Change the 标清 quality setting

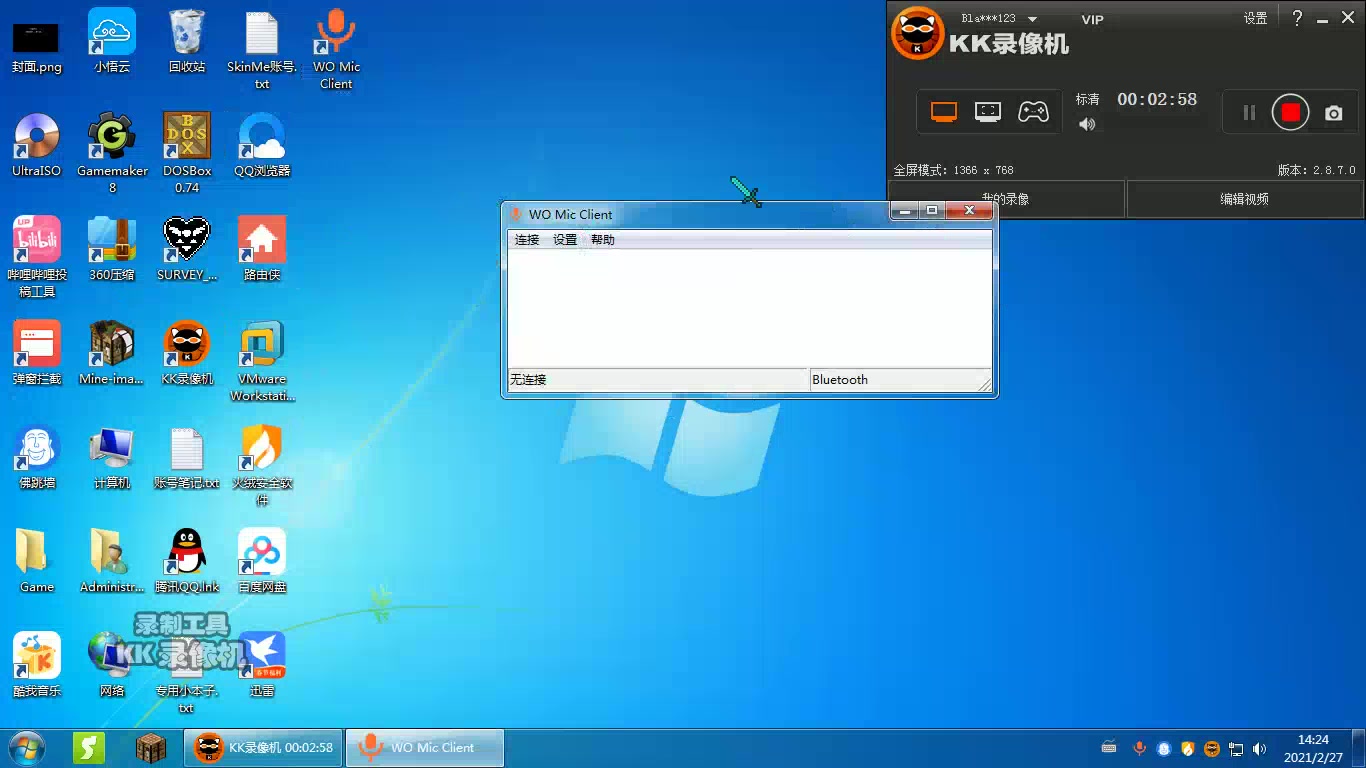point(1087,99)
